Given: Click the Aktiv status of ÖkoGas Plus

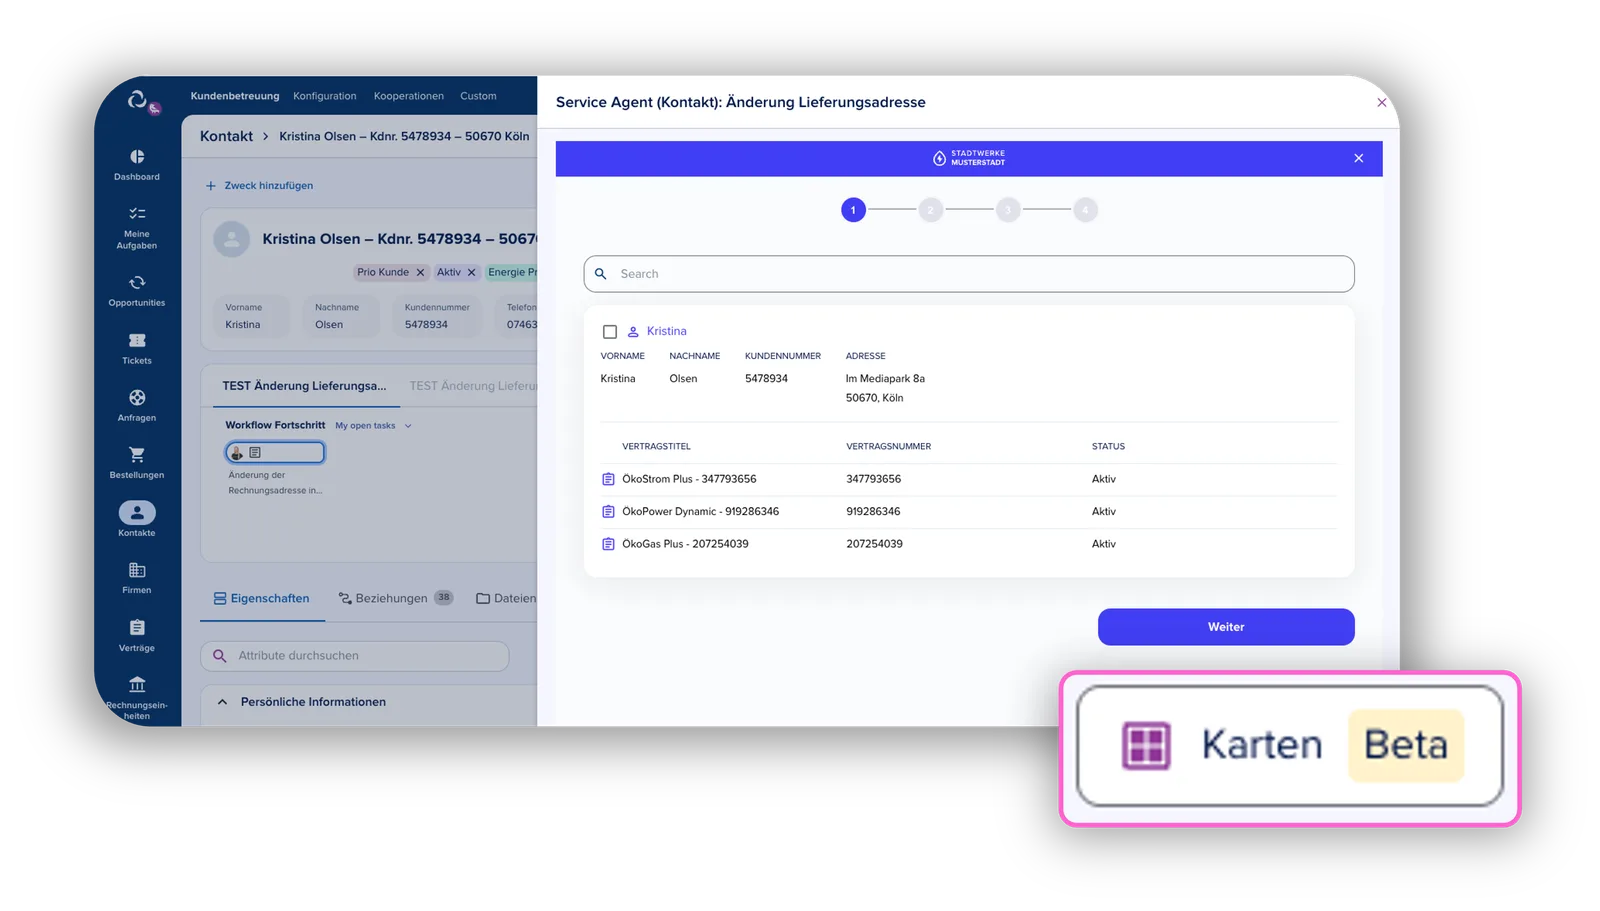Looking at the screenshot, I should pos(1104,544).
